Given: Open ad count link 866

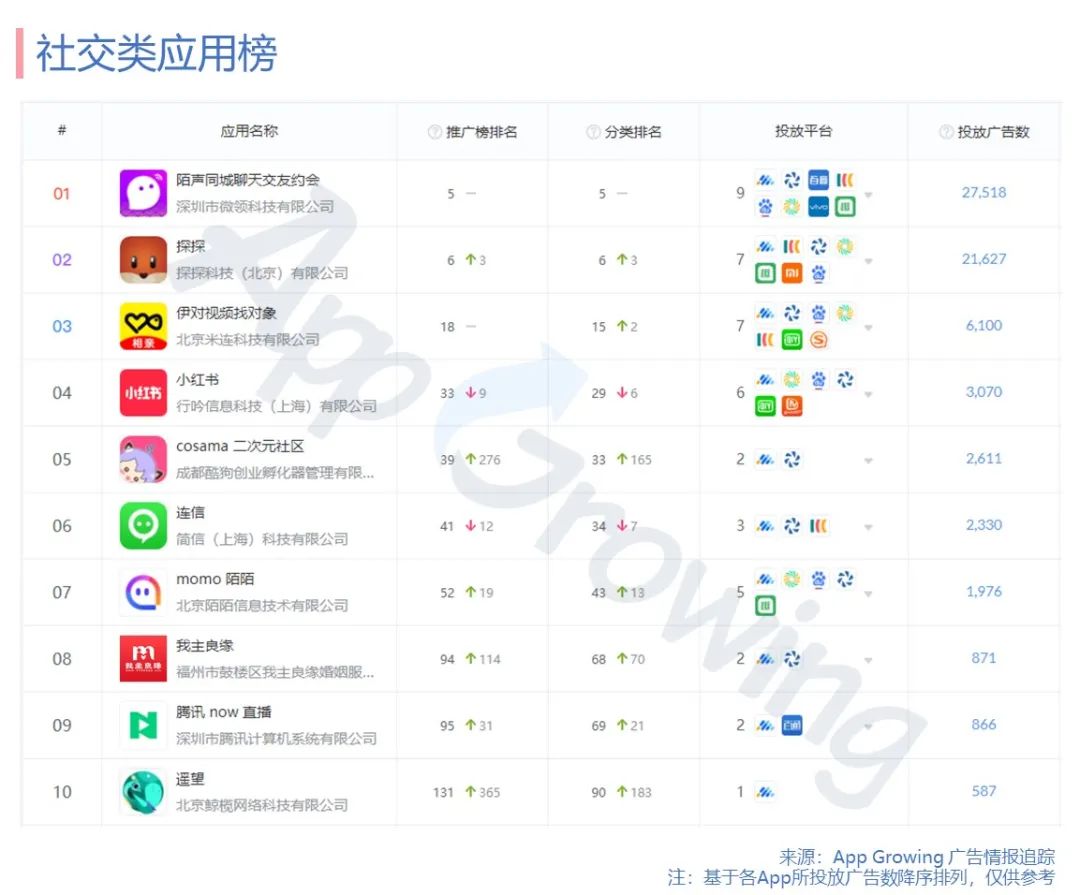Looking at the screenshot, I should coord(984,724).
